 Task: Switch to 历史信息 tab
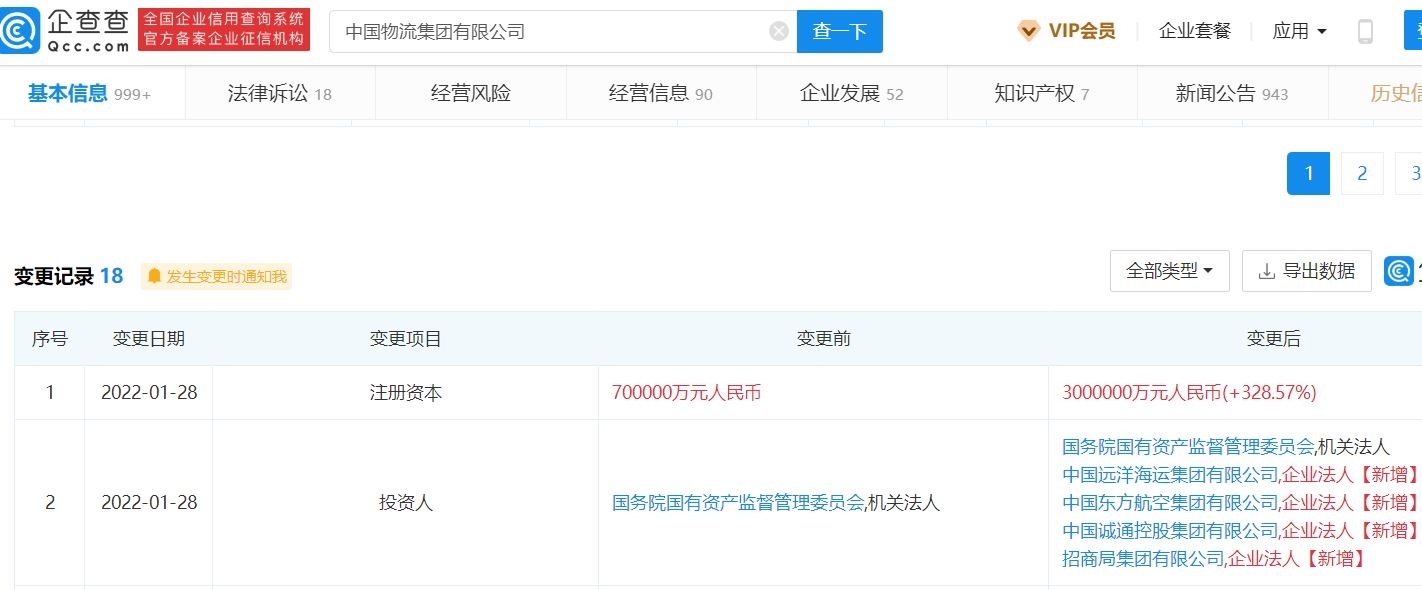point(1396,94)
